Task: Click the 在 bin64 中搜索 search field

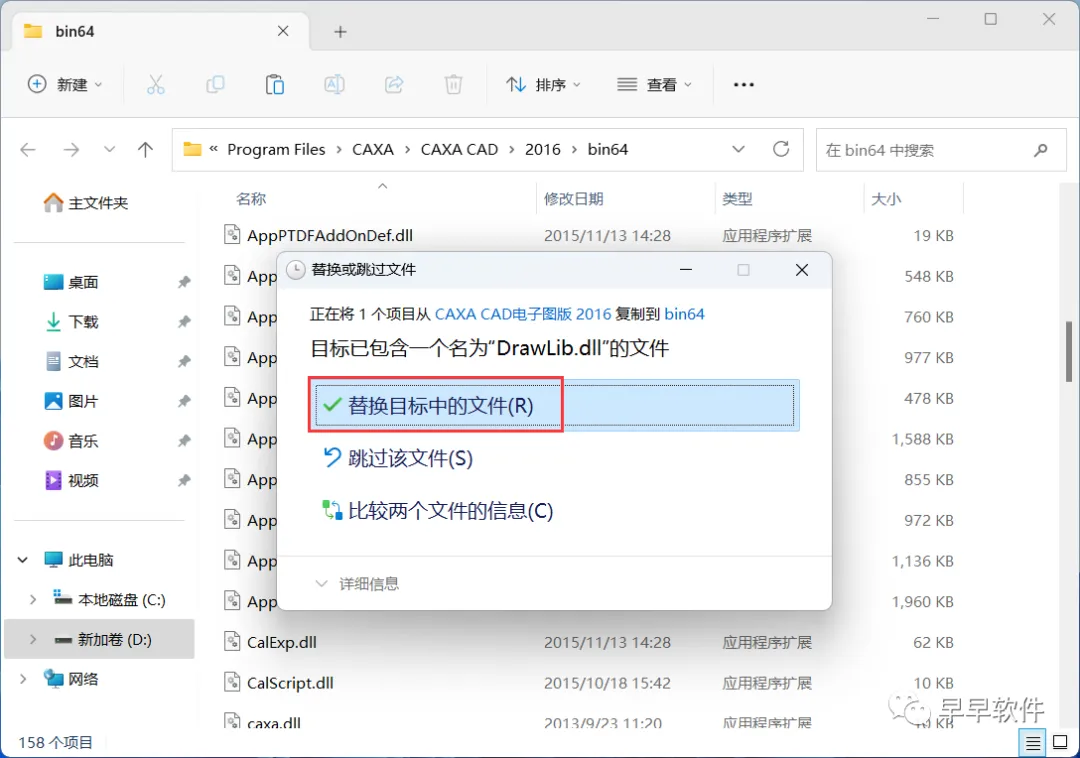Action: 942,149
